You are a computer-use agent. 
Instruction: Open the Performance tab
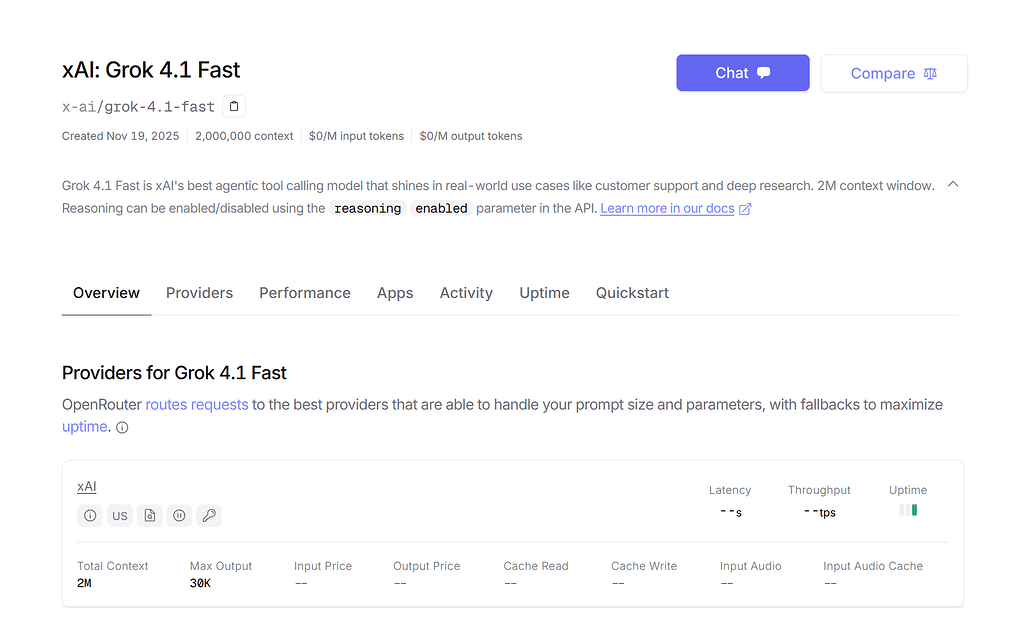(x=304, y=293)
